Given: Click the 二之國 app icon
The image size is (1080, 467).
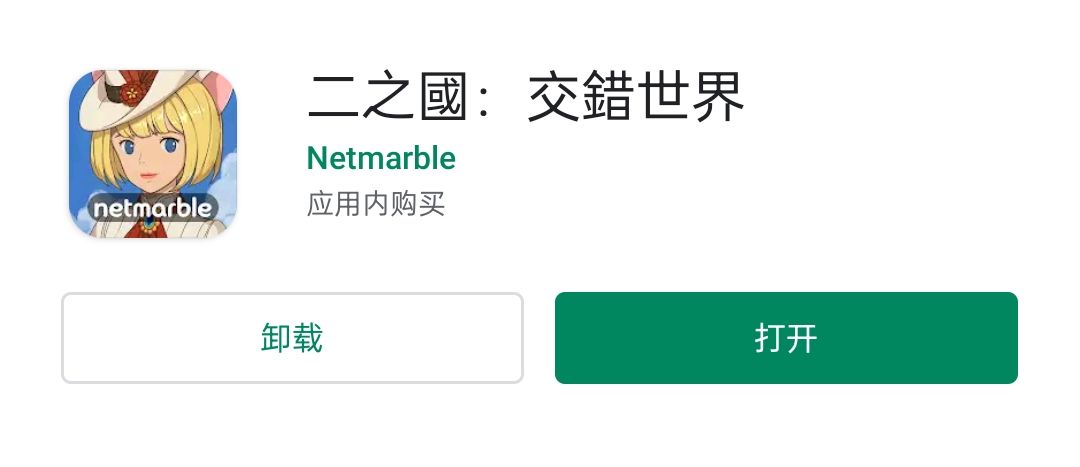Looking at the screenshot, I should tap(153, 154).
